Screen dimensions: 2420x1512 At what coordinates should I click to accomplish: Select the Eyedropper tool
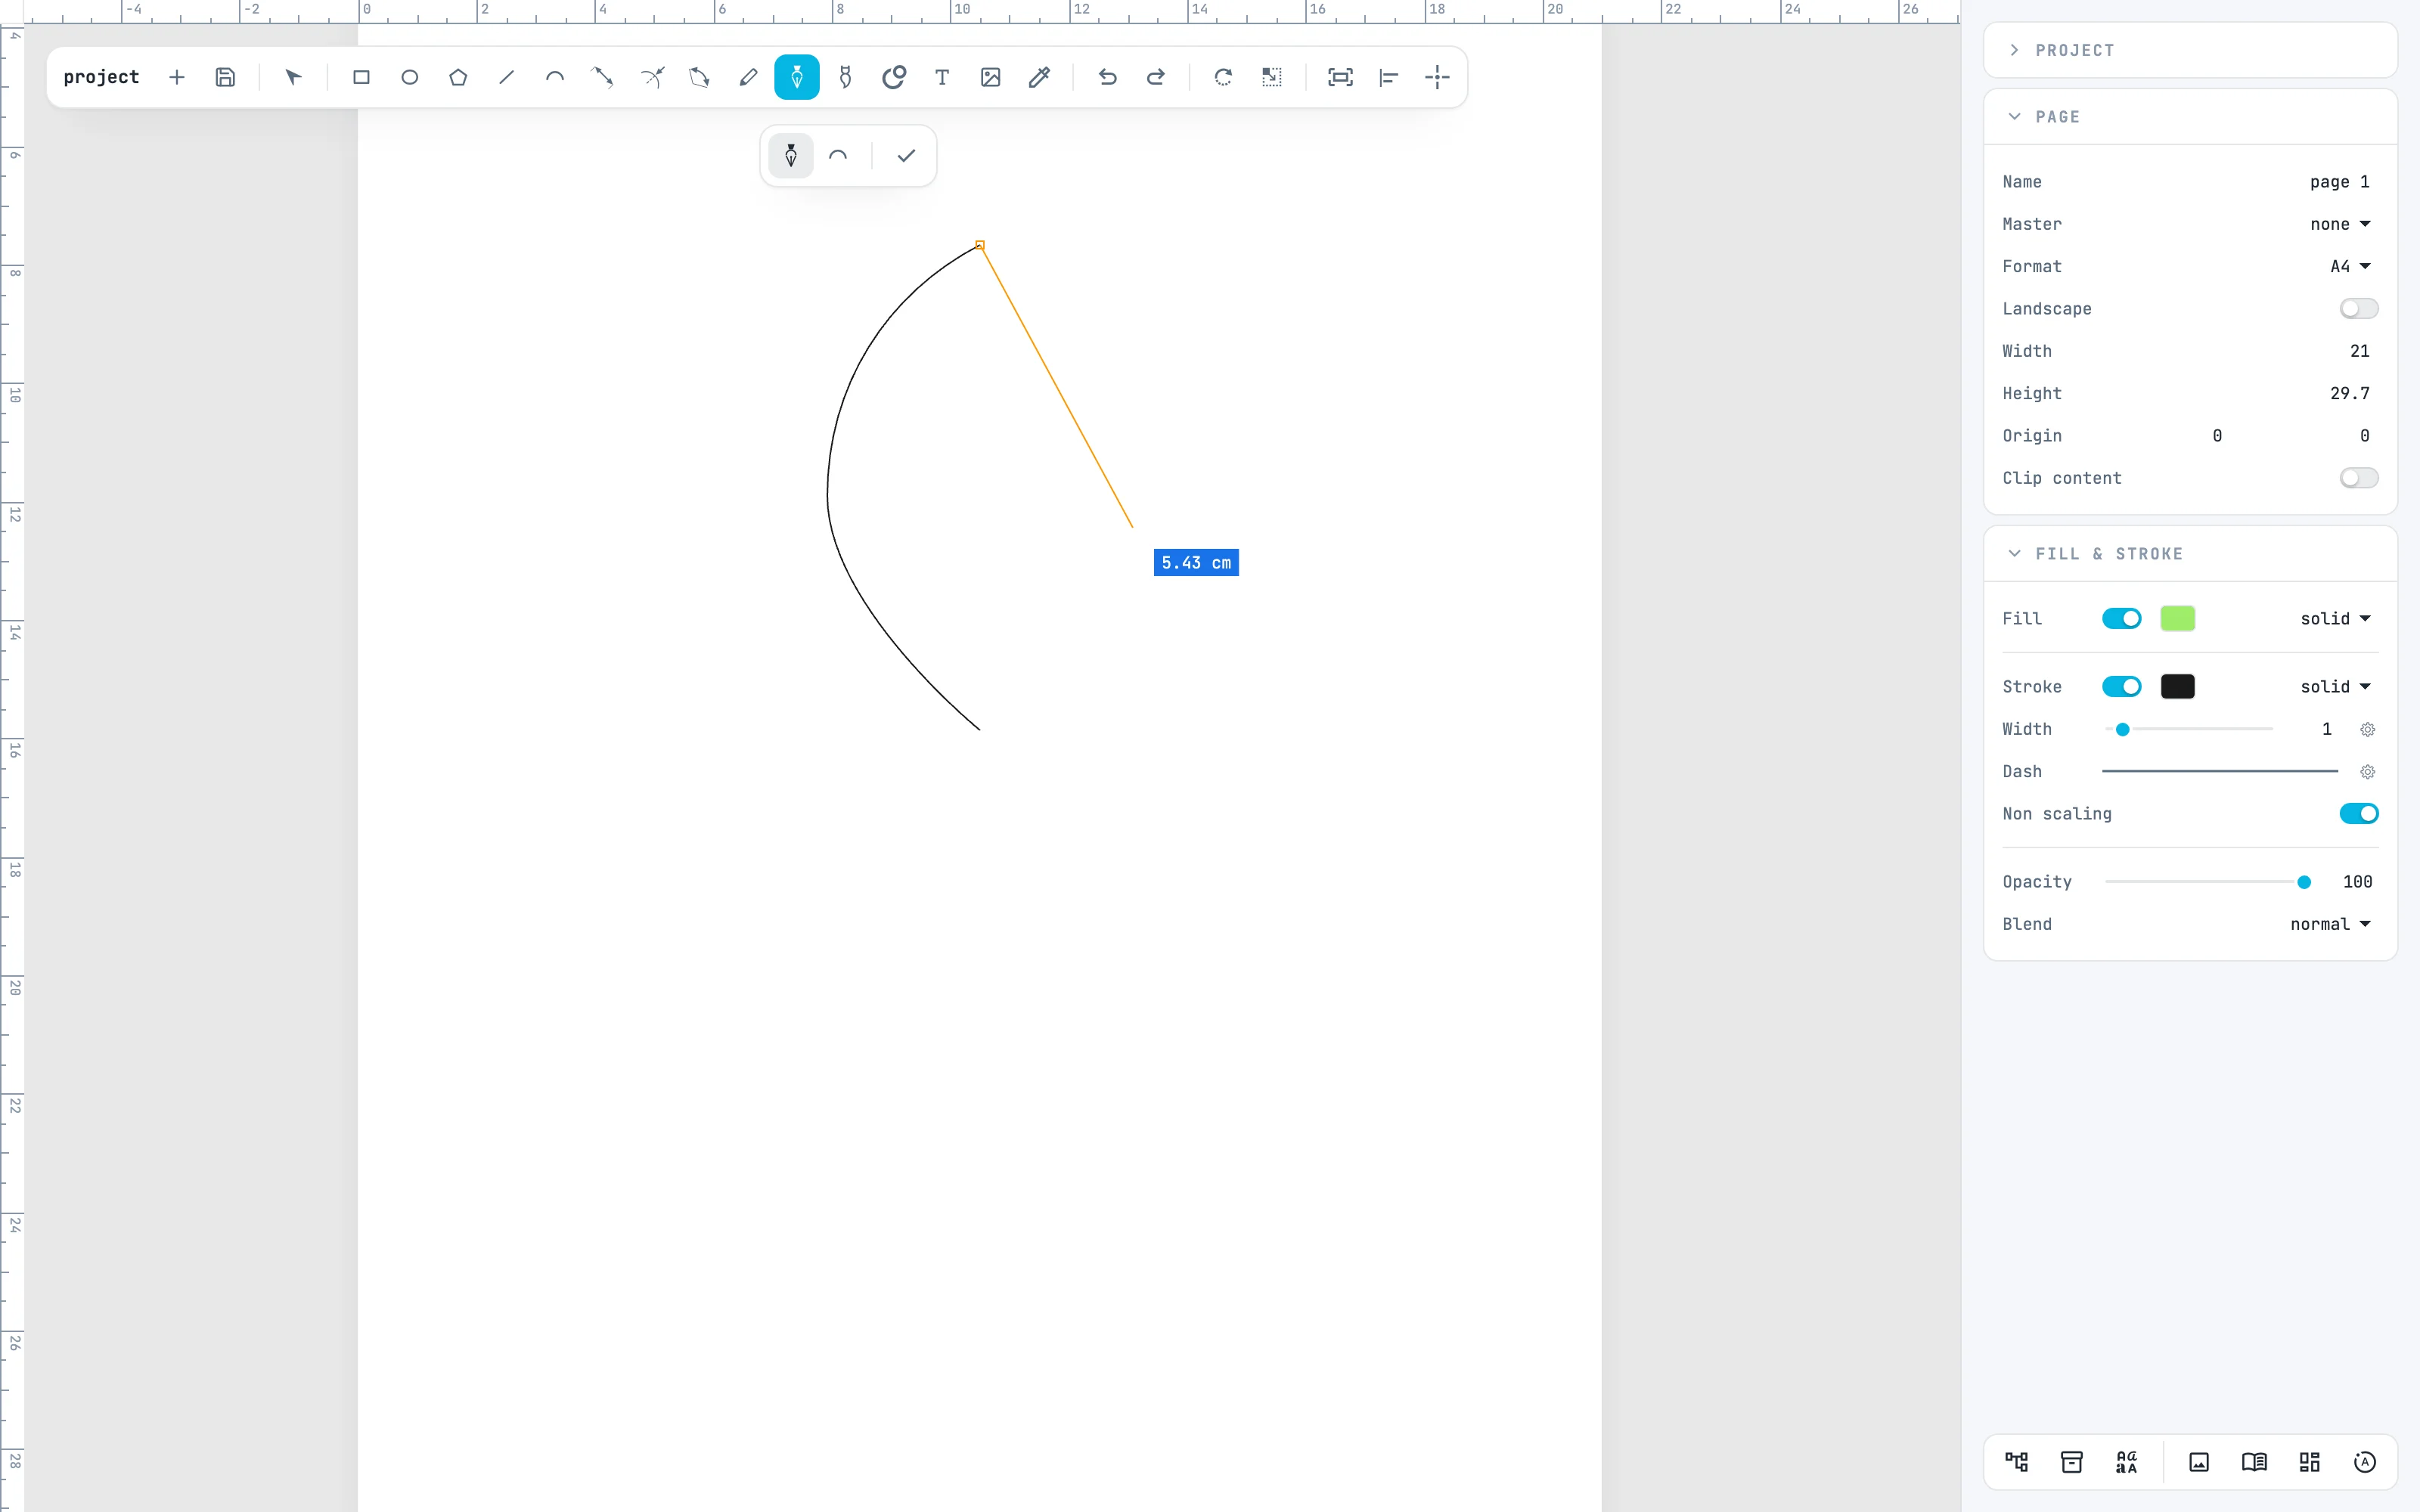(x=1039, y=77)
